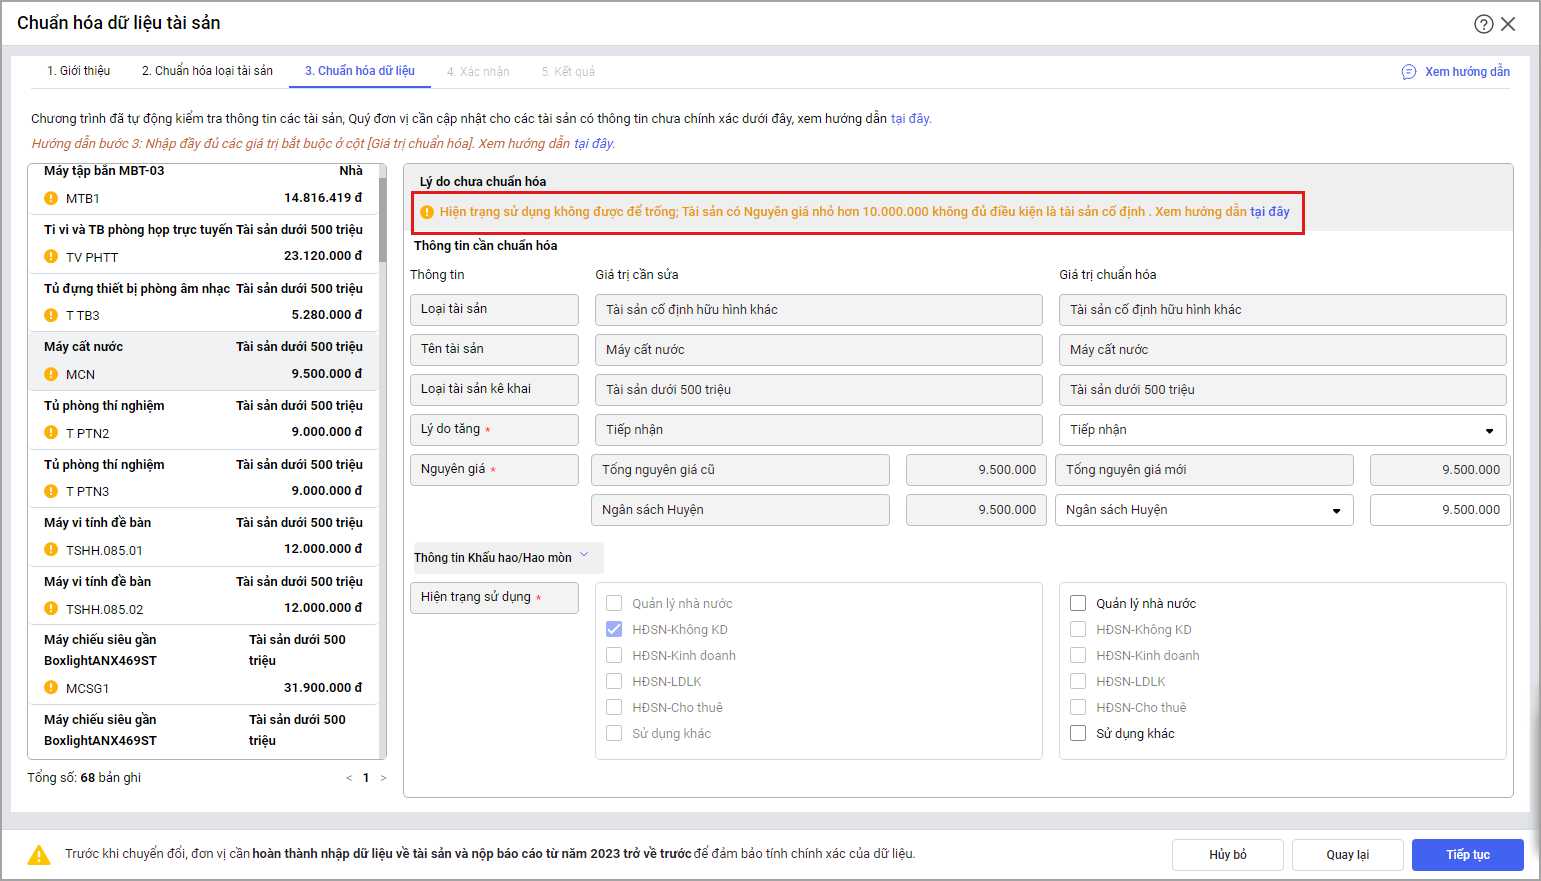Check Quản lý nhà nước in chuẩn hóa column

tap(1078, 603)
